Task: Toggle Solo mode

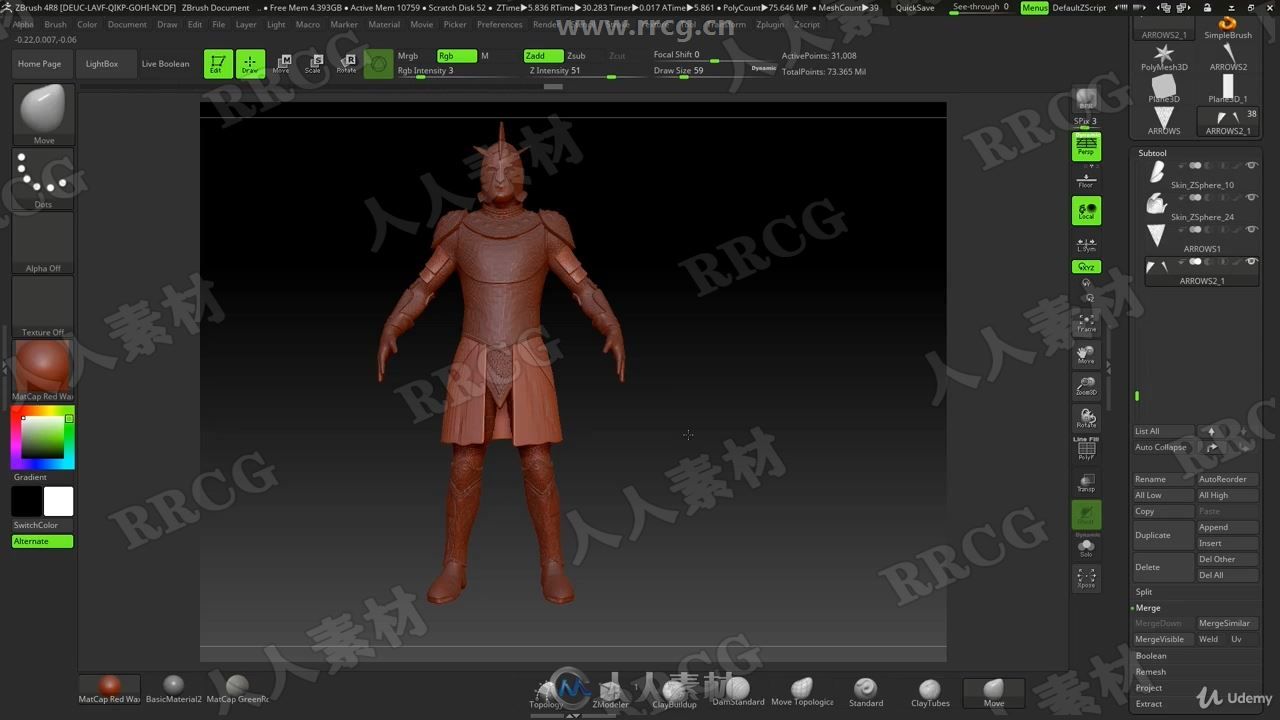Action: [1086, 546]
